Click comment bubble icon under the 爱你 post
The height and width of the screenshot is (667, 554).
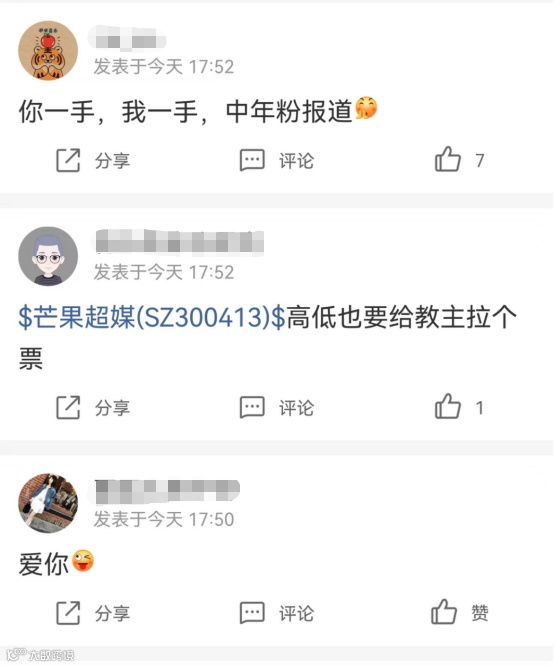pyautogui.click(x=252, y=613)
